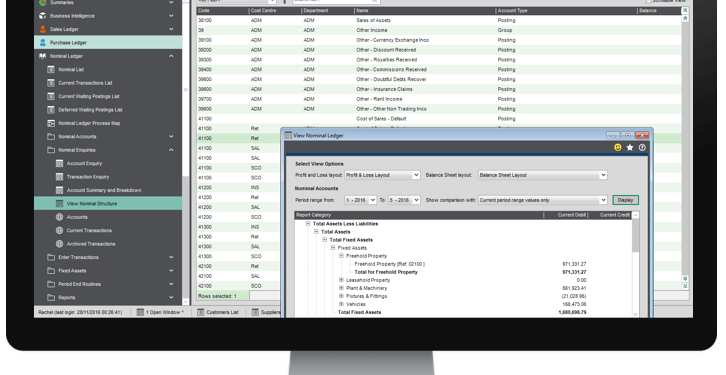726x375 pixels.
Task: Click the globe icon beside Current Transactions
Action: click(59, 231)
